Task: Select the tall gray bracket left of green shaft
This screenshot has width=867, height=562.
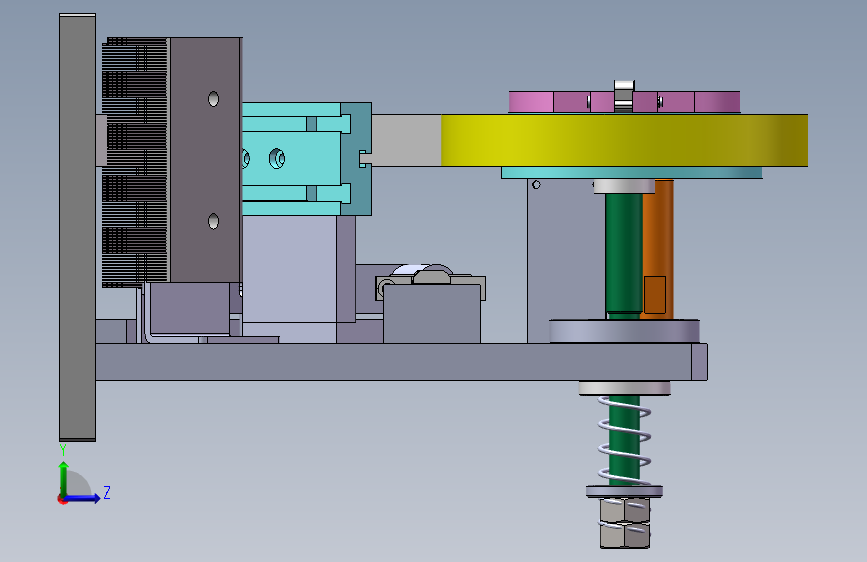Action: point(565,260)
